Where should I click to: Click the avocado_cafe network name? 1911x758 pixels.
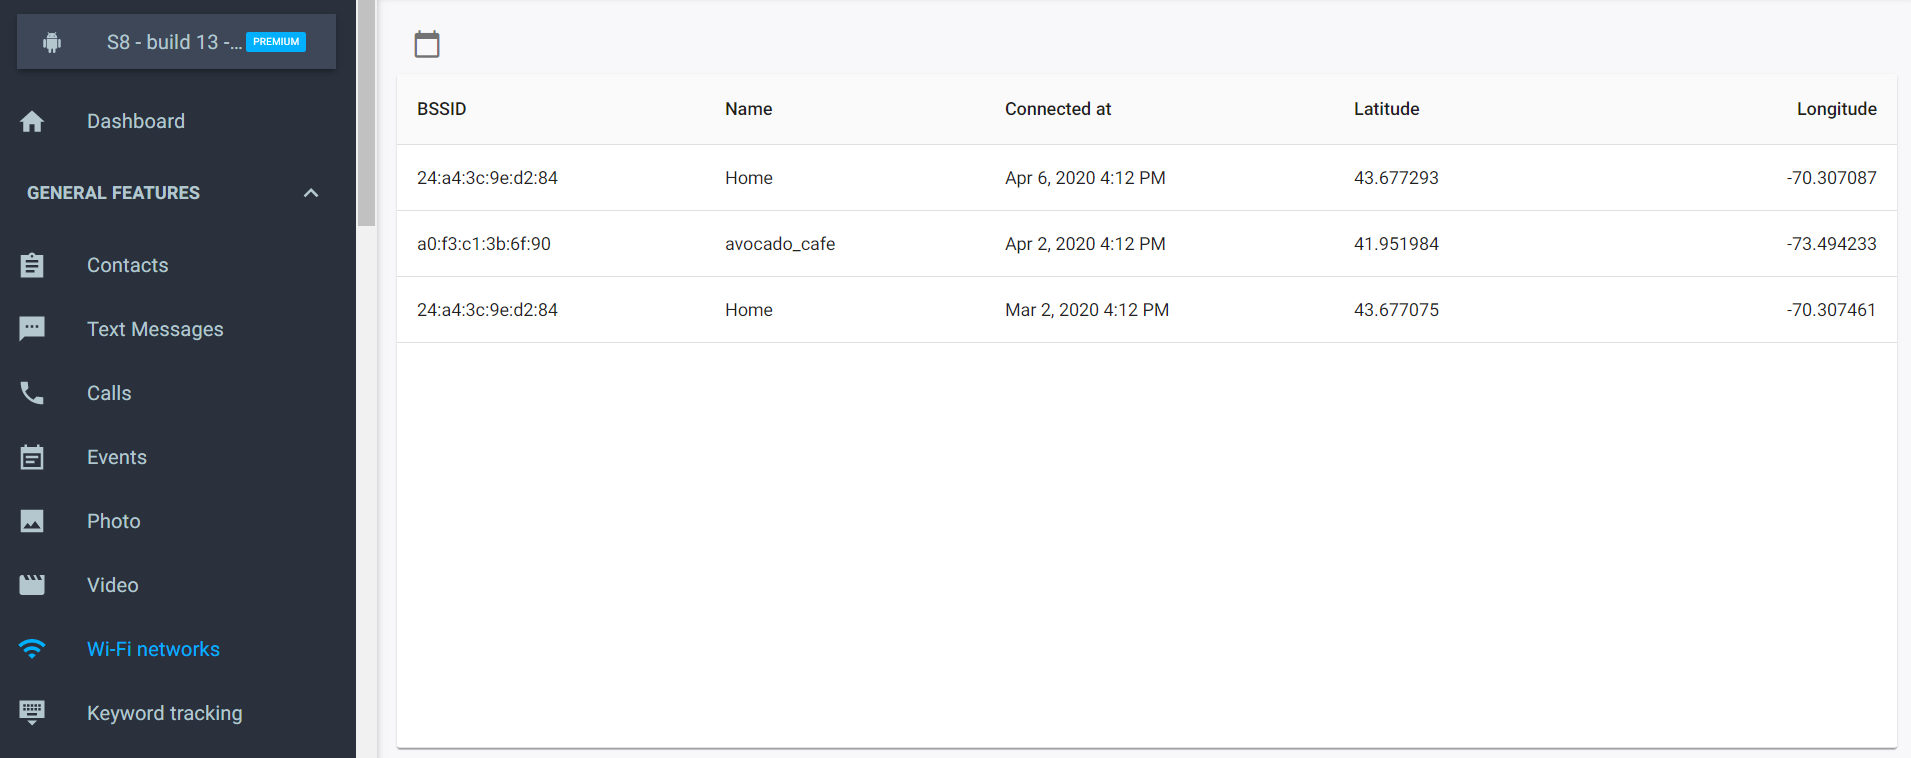coord(780,244)
